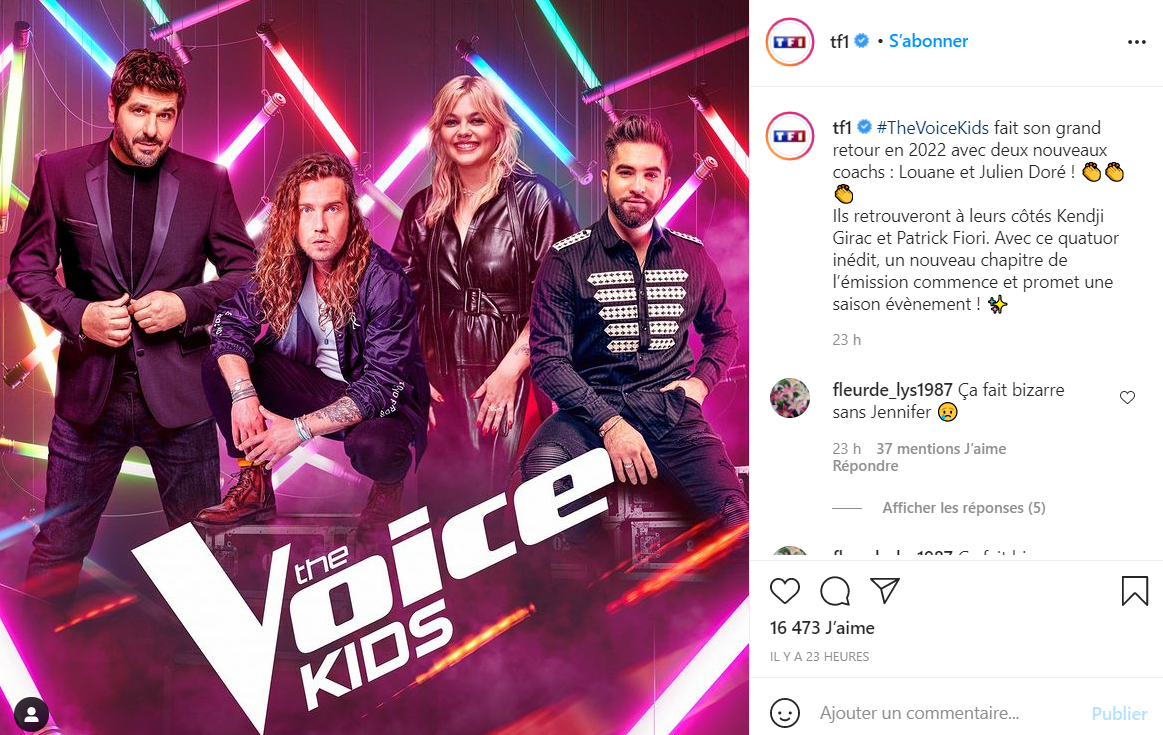This screenshot has width=1163, height=735.
Task: Open the emoji picker smiley icon
Action: point(785,713)
